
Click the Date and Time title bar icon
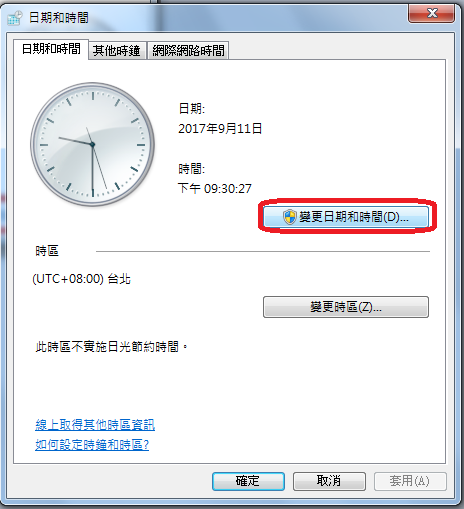point(15,18)
